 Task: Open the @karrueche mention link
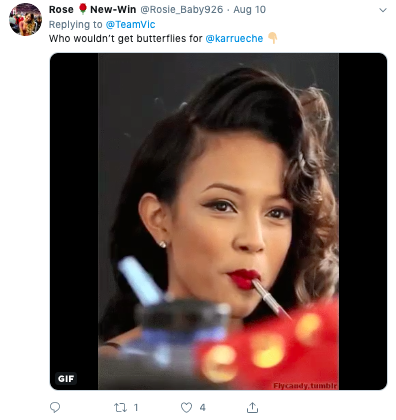[234, 39]
